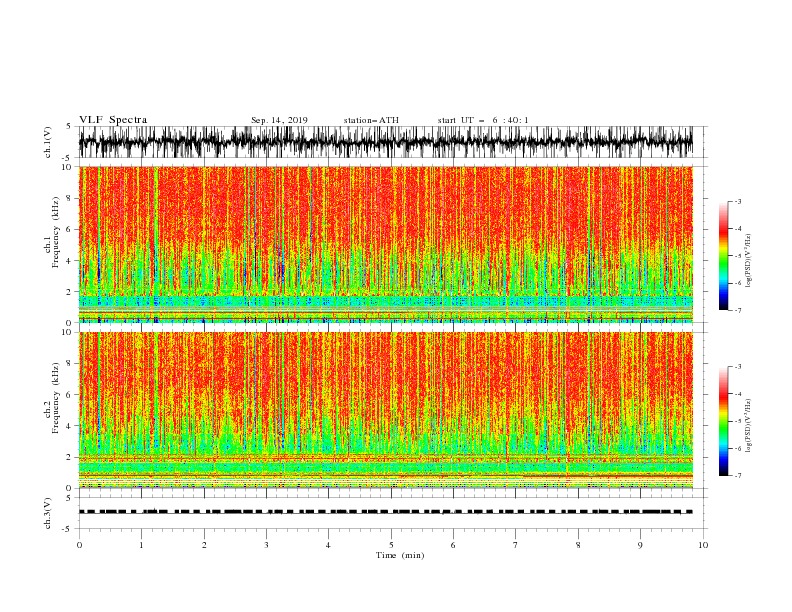Click the "-7" tick on ch.1 colorbar
This screenshot has height=612, width=792.
(737, 310)
